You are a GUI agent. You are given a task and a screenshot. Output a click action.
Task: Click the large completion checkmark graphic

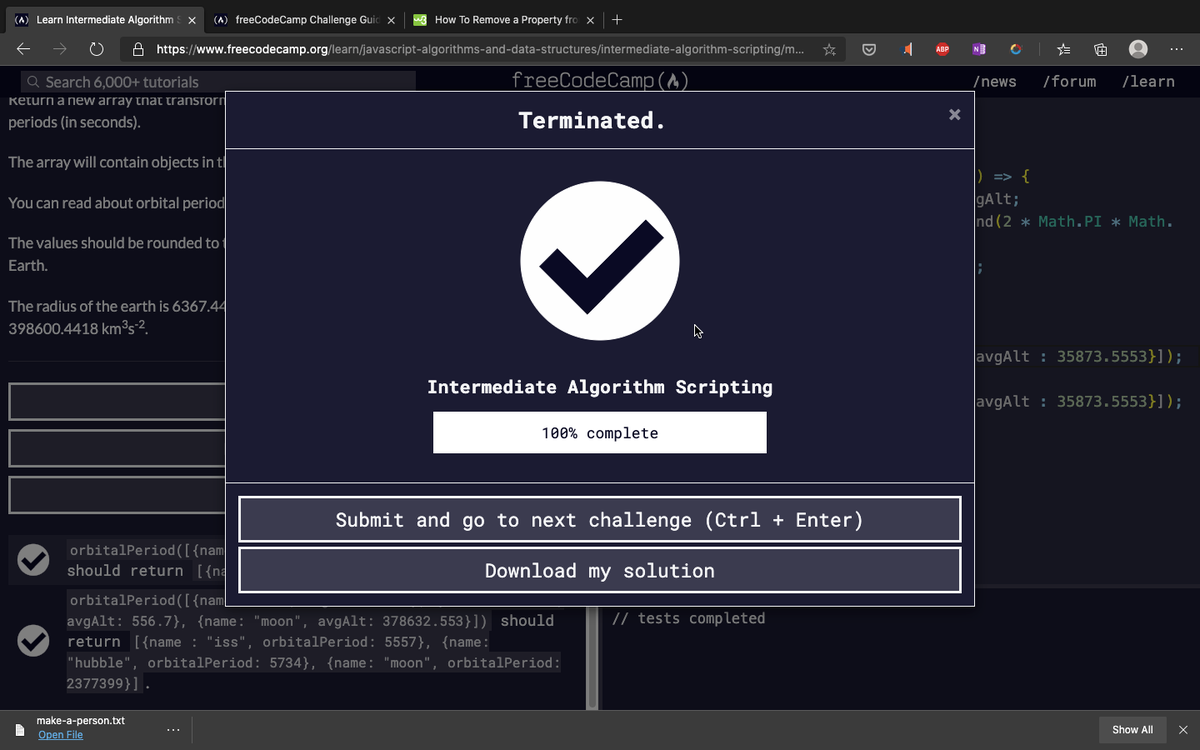[600, 261]
